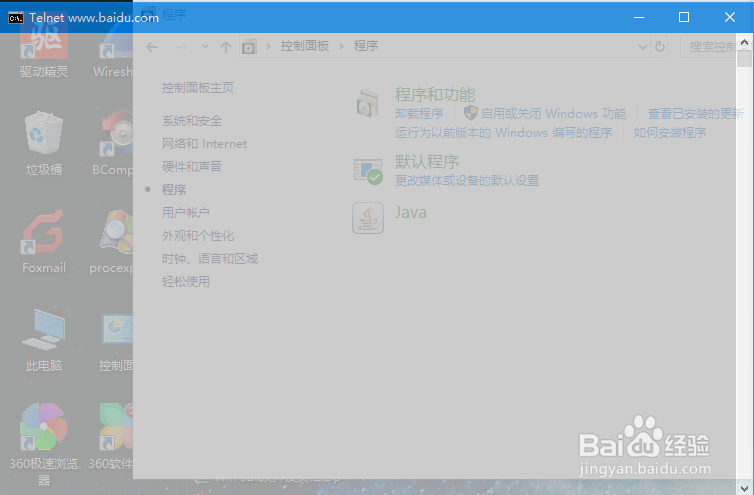Click the Telnet window's console icon
The width and height of the screenshot is (754, 495).
[15, 18]
